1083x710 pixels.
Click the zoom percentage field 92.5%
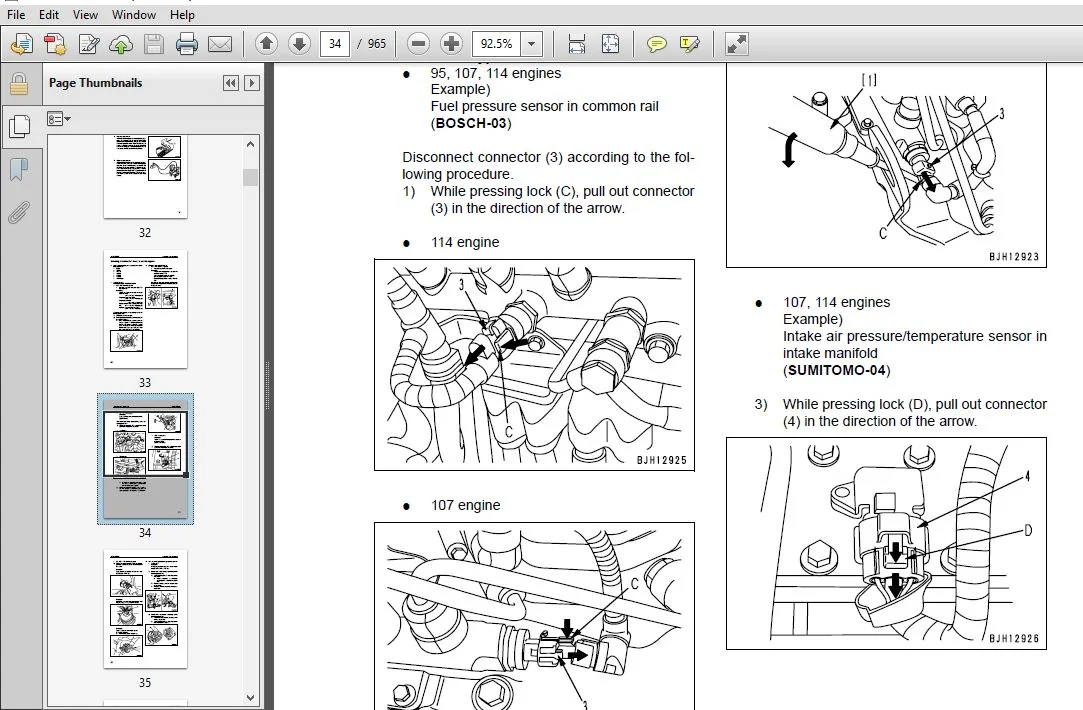[497, 44]
